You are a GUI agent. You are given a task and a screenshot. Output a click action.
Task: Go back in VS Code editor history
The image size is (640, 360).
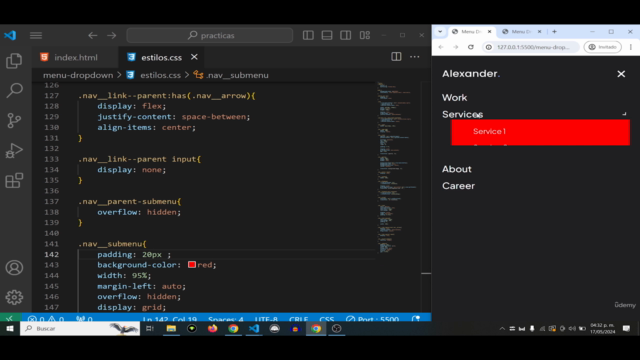[x=93, y=36]
